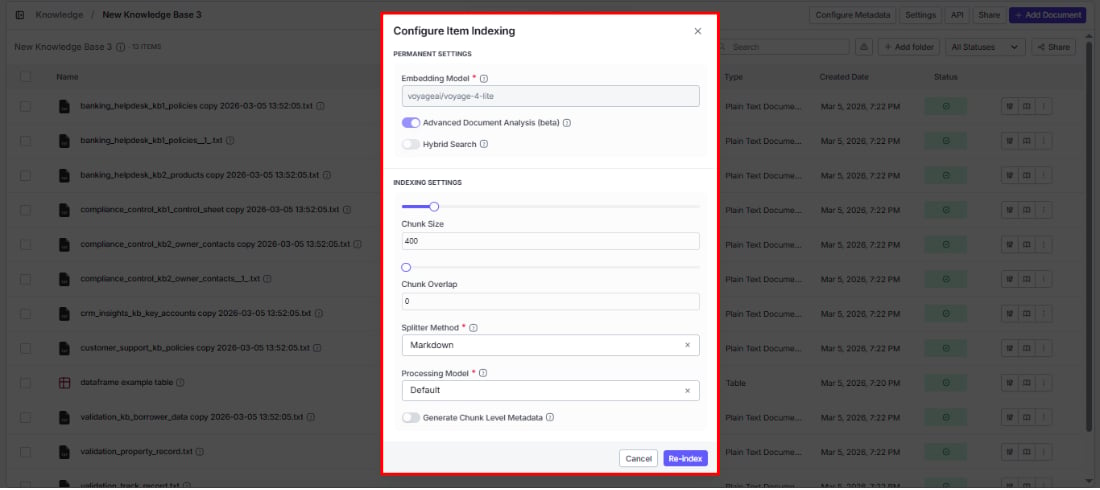This screenshot has height=490, width=1100.
Task: Click info icon beside Advanced Document Analysis
Action: pos(567,123)
